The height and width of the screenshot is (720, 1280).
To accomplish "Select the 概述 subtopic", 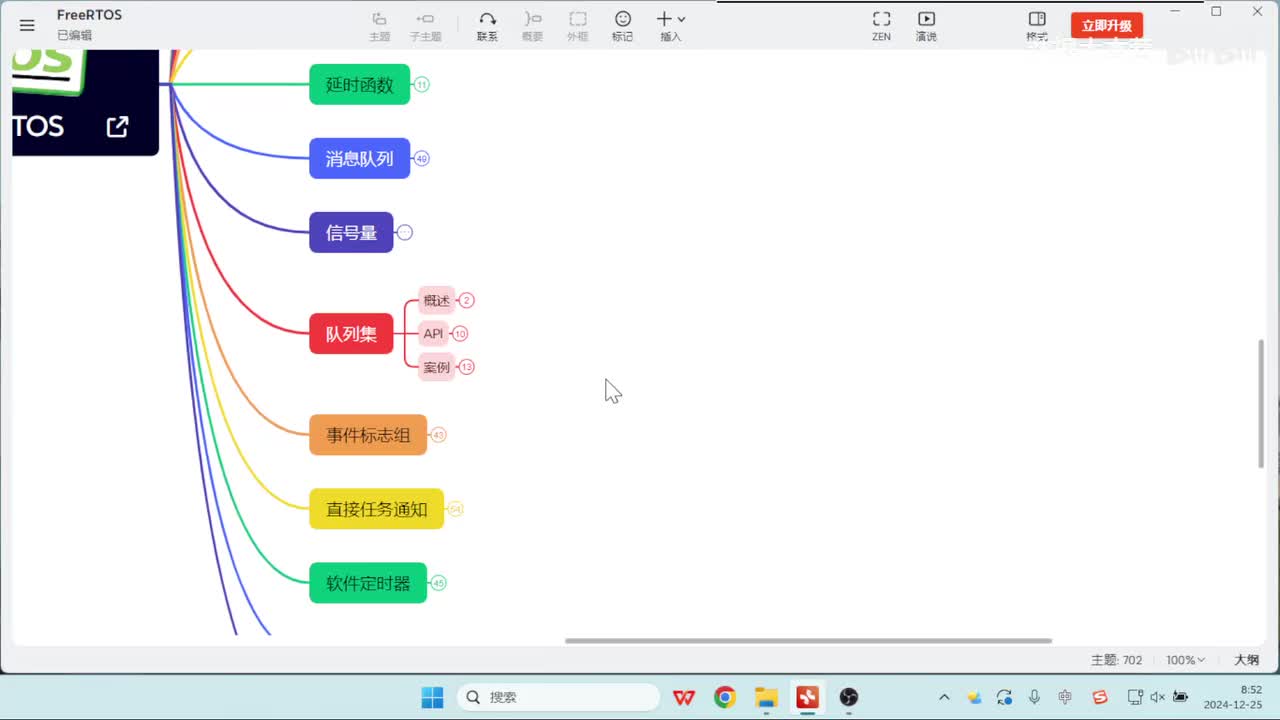I will (437, 300).
